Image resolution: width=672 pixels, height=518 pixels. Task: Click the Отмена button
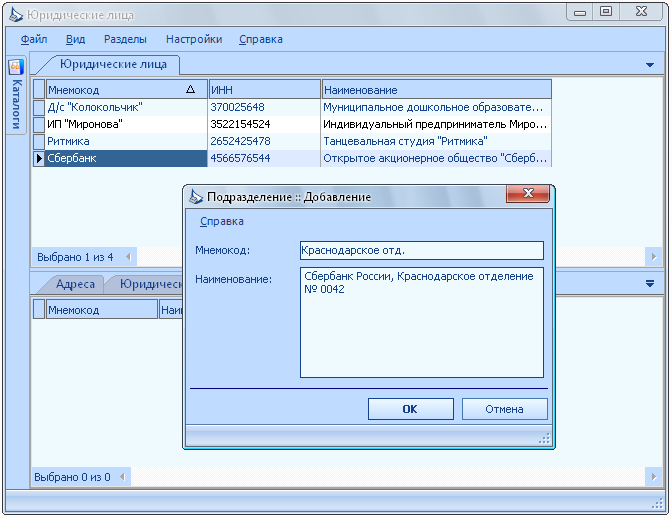[504, 409]
